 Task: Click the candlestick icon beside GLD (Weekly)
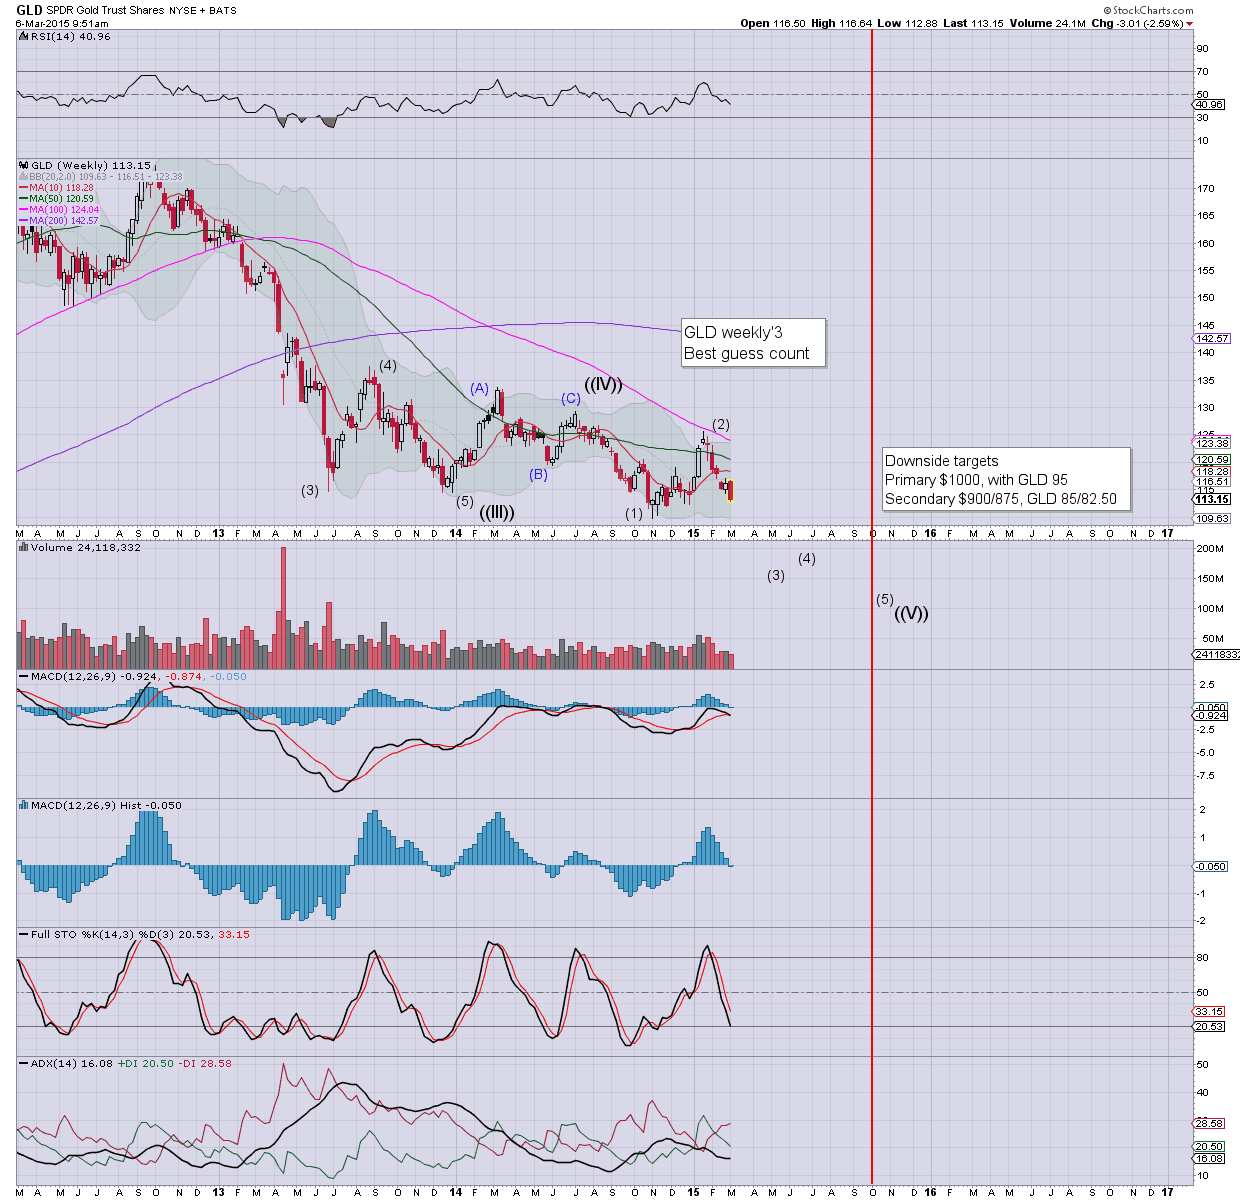pos(24,165)
